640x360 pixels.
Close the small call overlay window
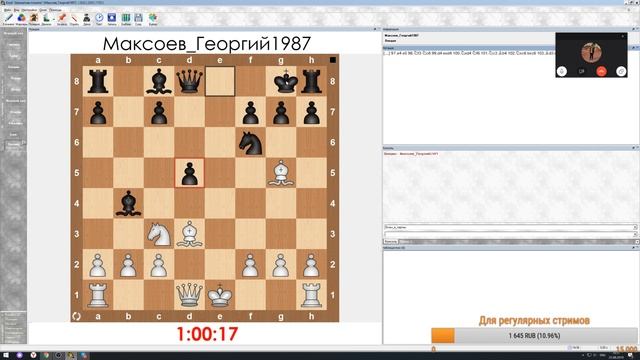[623, 36]
